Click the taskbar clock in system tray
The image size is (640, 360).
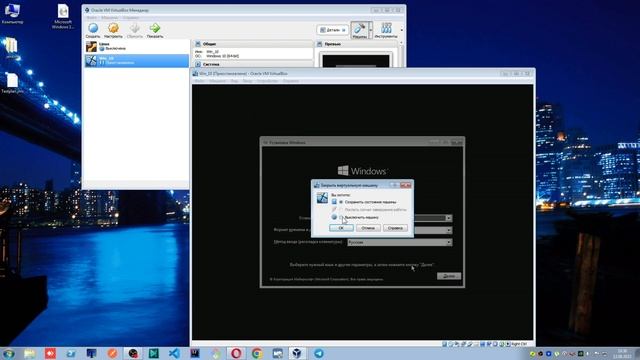(622, 354)
